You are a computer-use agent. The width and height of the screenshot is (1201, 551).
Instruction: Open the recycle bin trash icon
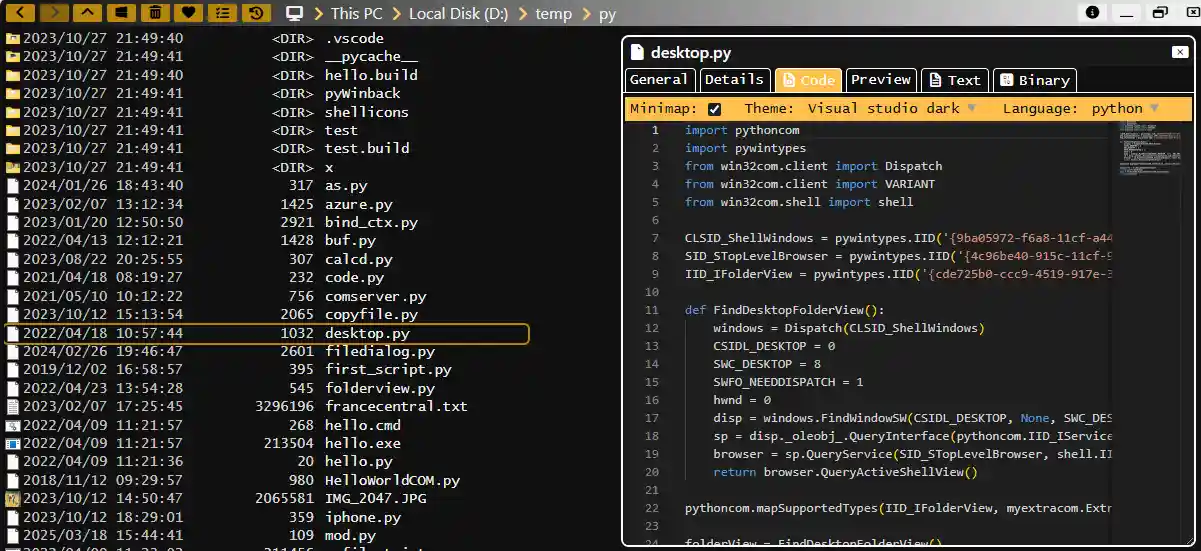[154, 13]
